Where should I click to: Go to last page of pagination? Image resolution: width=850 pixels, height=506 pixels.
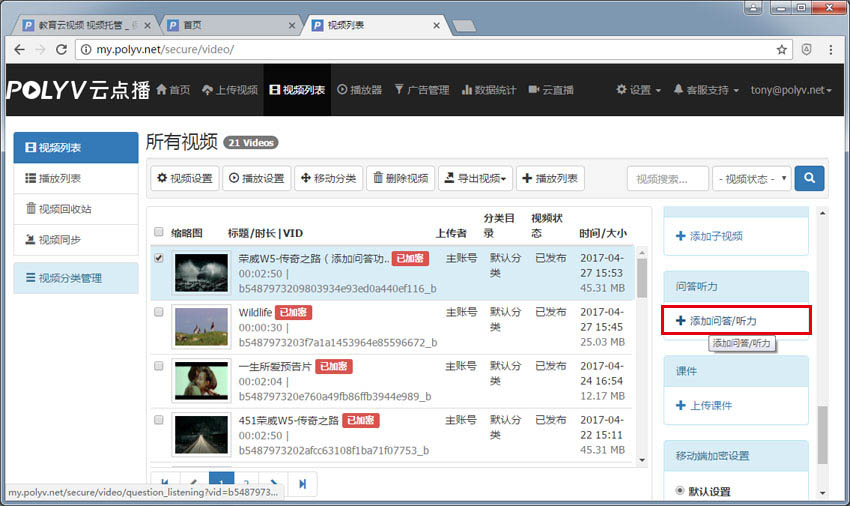pos(302,484)
